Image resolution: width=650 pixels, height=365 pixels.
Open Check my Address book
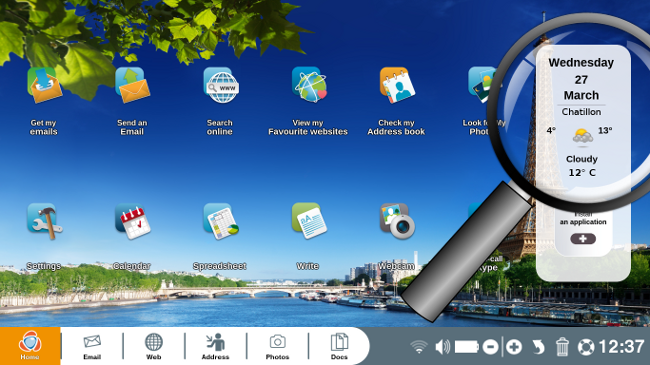click(x=397, y=85)
